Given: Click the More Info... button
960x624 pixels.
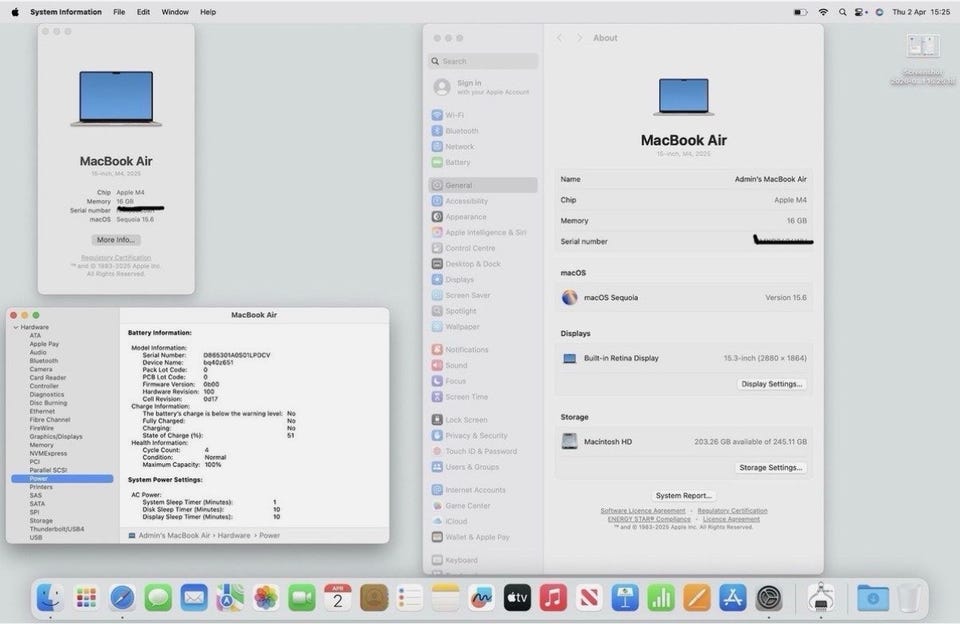Looking at the screenshot, I should pos(116,240).
